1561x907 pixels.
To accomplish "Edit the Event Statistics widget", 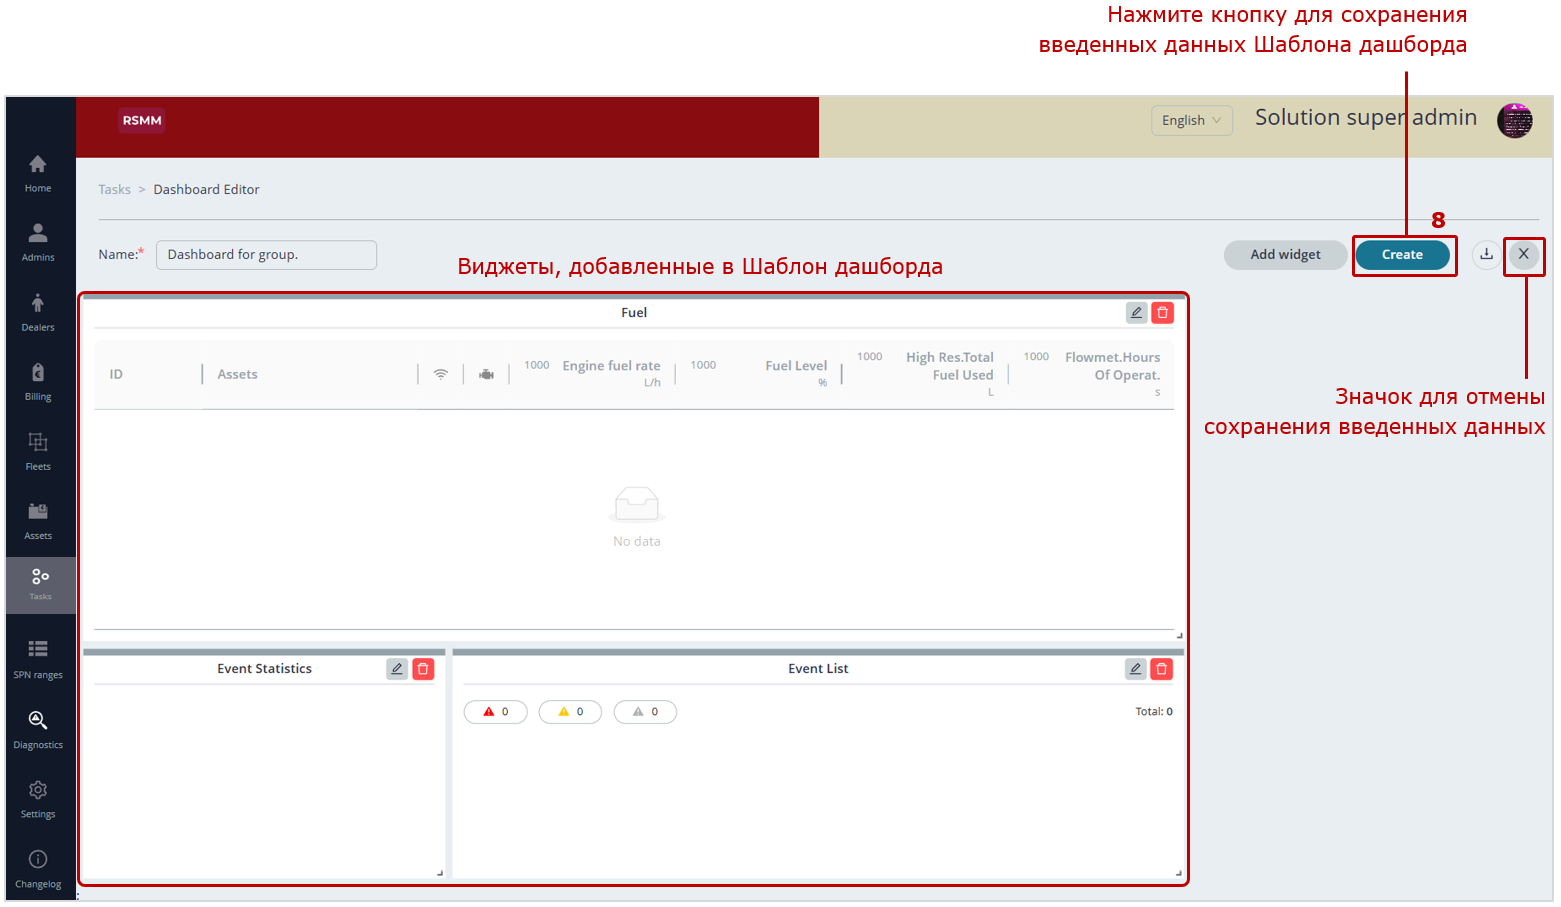I will (x=397, y=669).
